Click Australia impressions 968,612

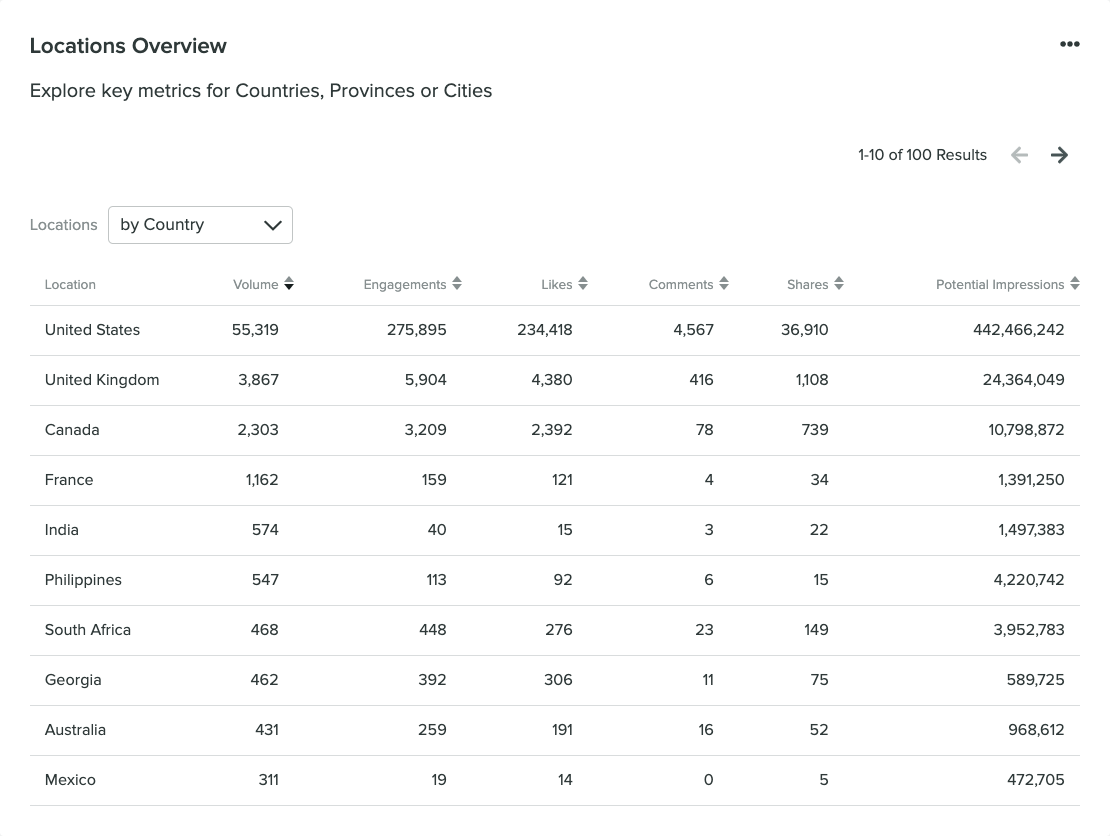coord(1036,730)
